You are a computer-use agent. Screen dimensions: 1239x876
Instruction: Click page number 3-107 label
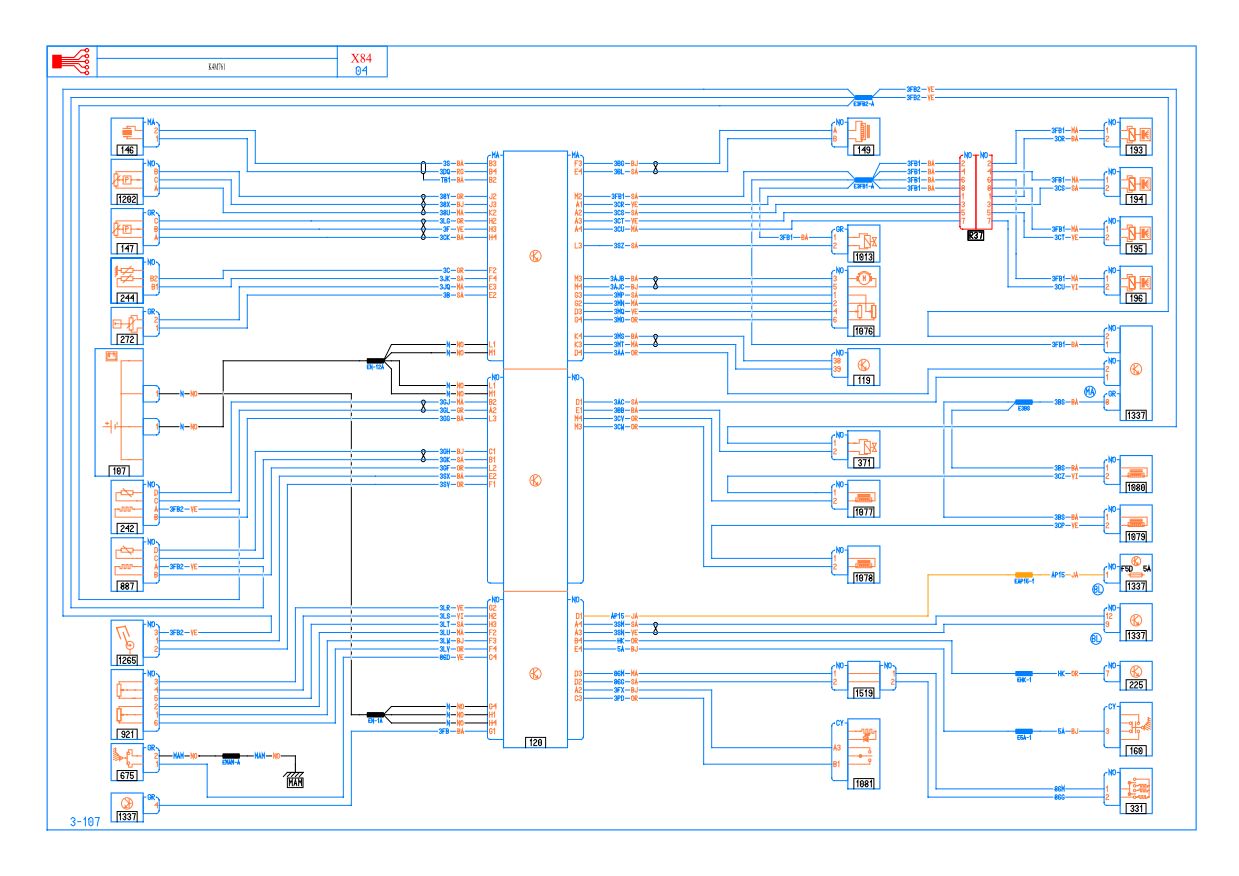(86, 822)
